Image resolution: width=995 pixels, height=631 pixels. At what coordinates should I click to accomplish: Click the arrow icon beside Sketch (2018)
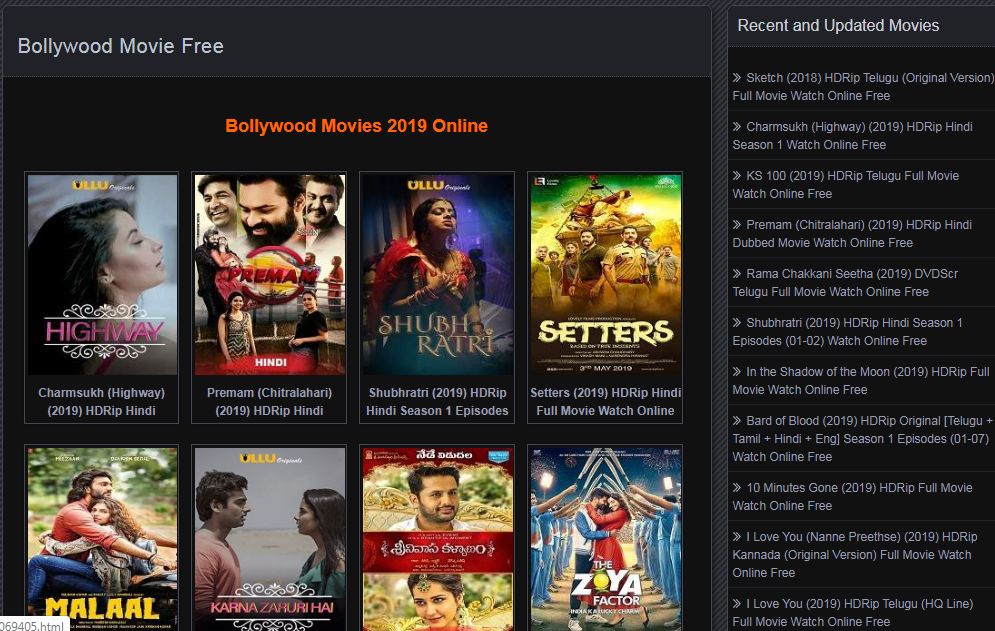pos(737,77)
